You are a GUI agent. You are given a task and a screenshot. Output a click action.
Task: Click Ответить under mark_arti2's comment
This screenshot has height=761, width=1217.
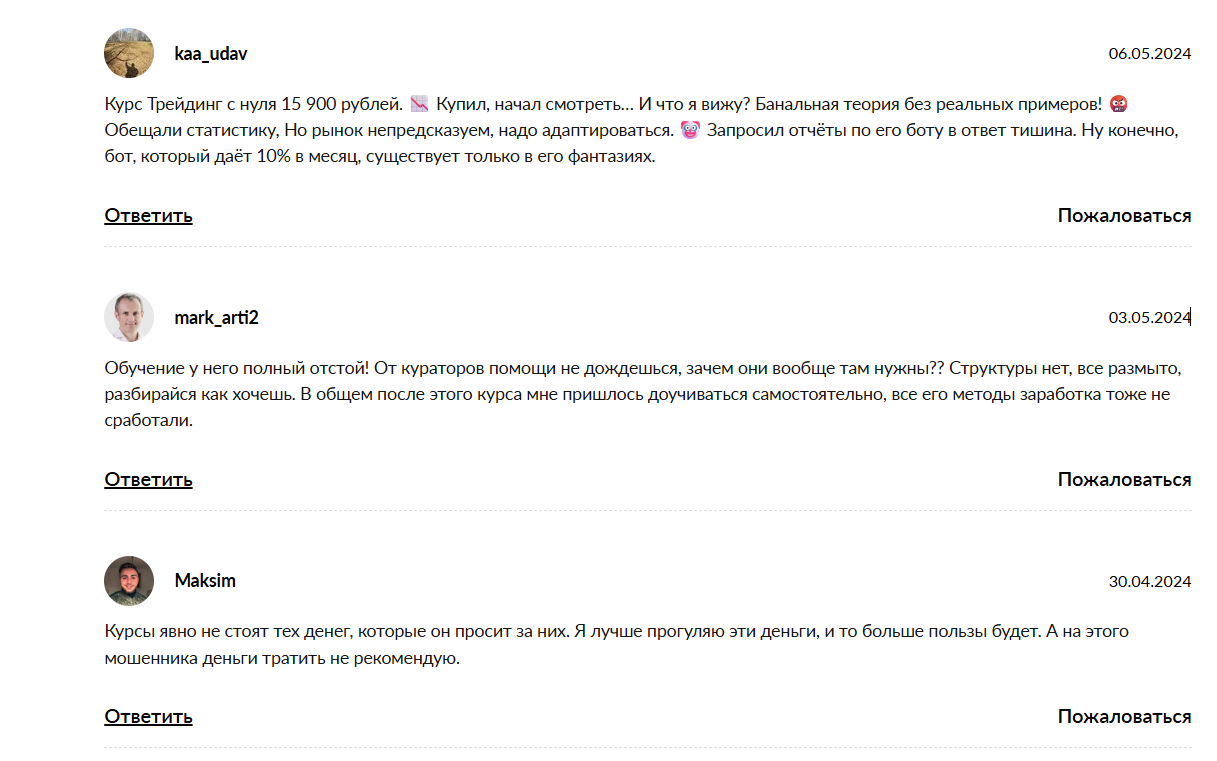[x=148, y=479]
